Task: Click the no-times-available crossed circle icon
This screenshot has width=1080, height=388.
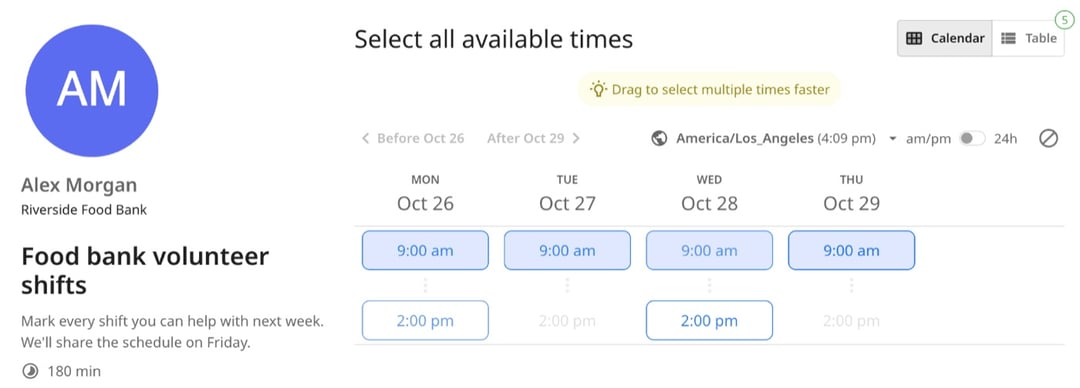Action: (1048, 139)
